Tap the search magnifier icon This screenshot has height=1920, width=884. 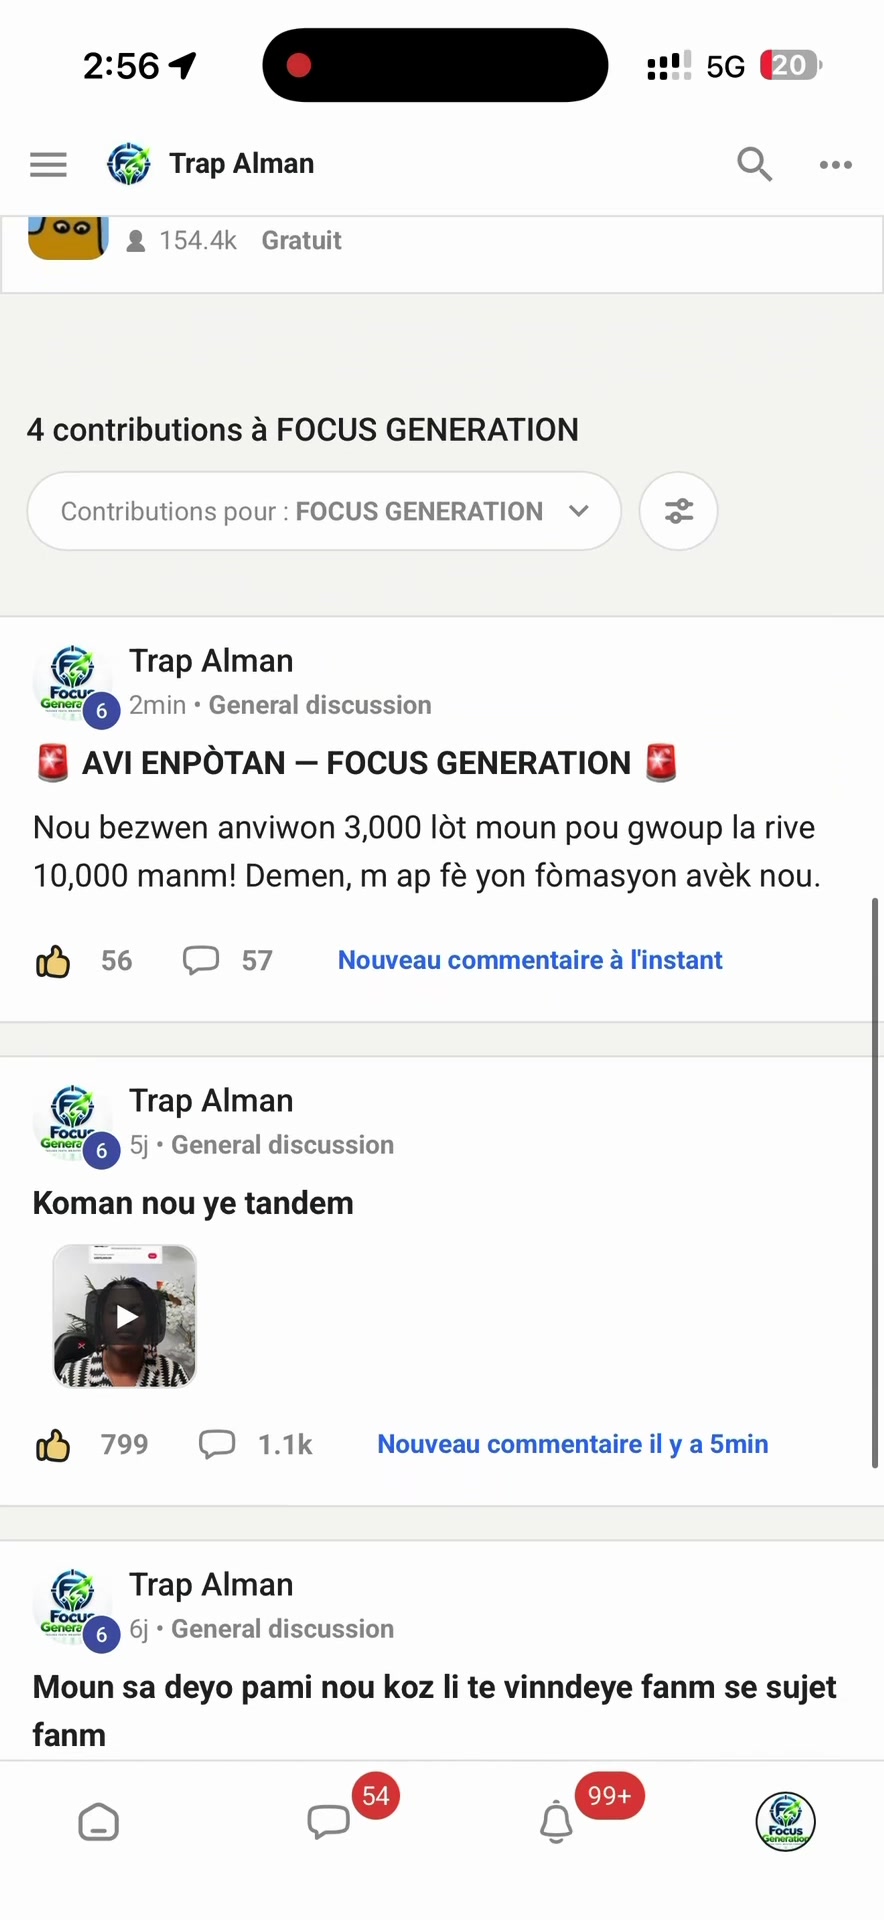coord(754,164)
